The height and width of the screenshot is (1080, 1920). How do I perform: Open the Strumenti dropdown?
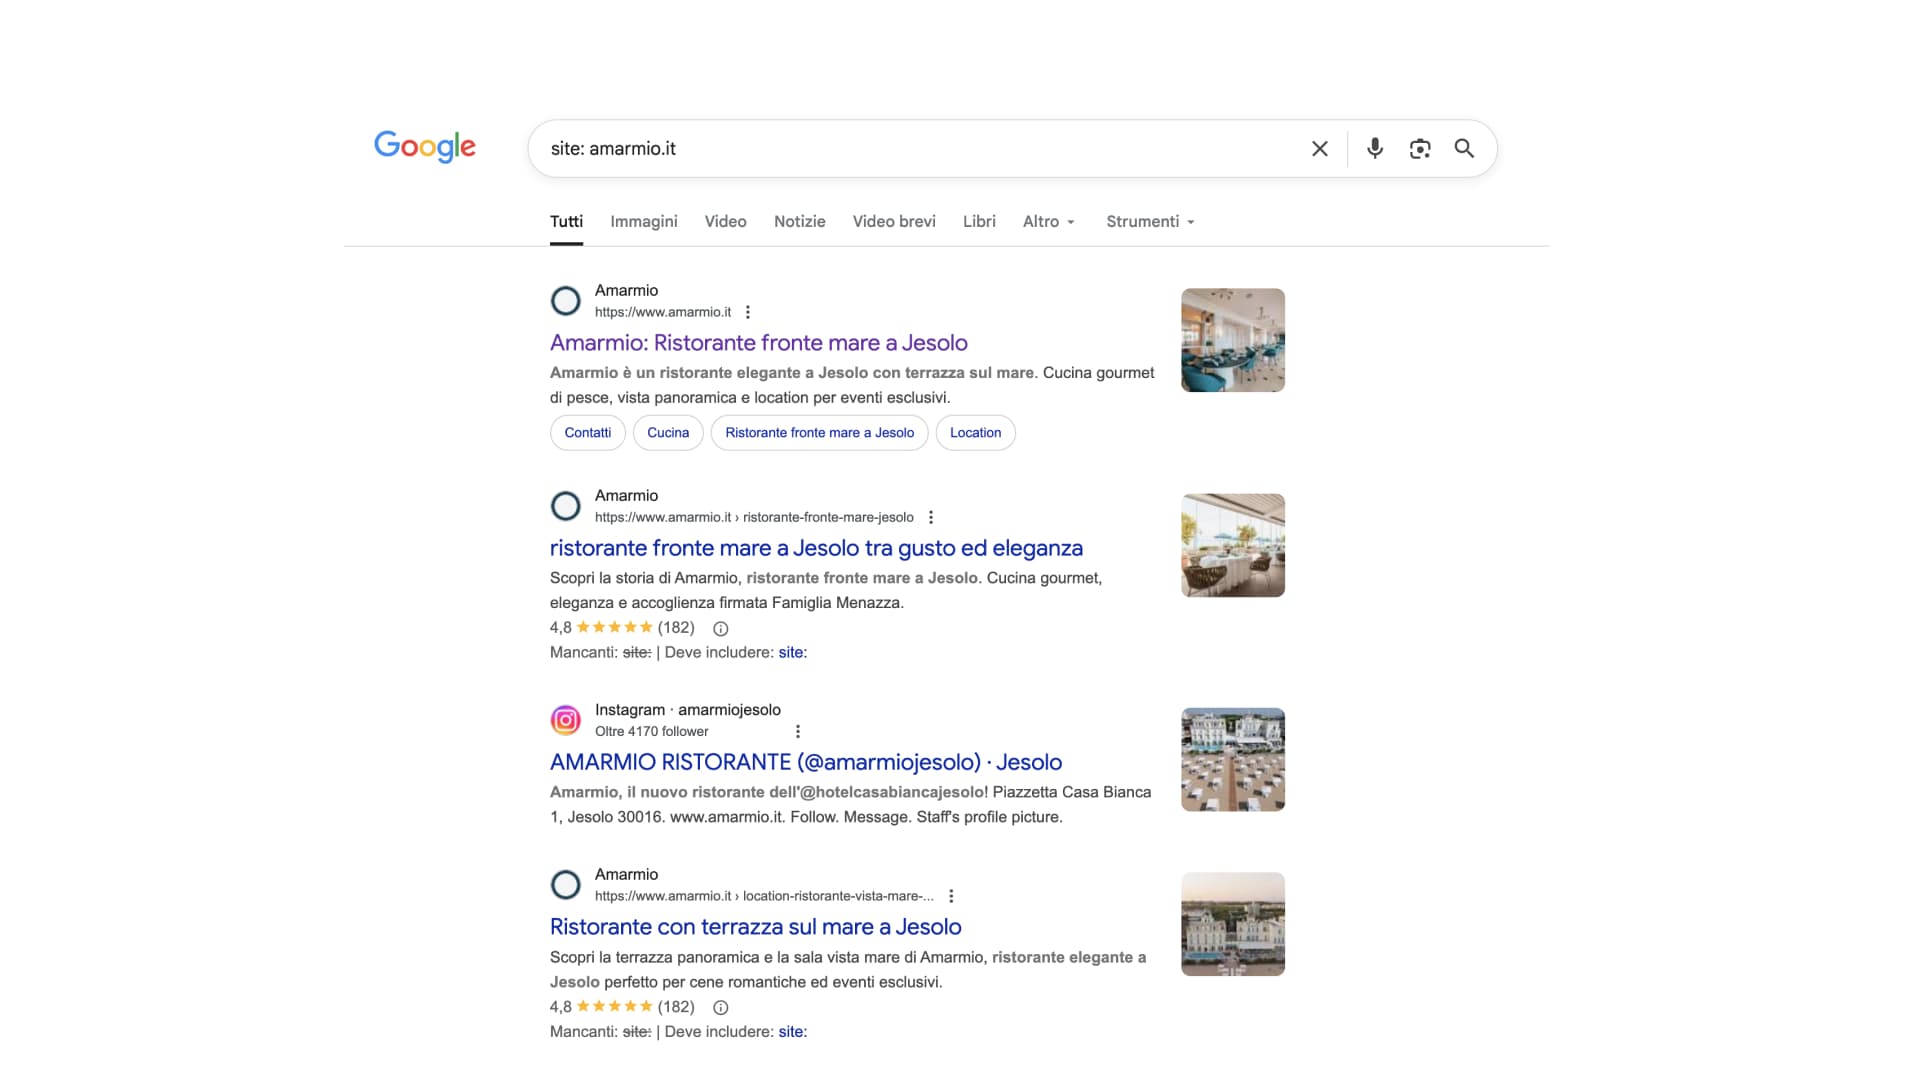pyautogui.click(x=1148, y=221)
